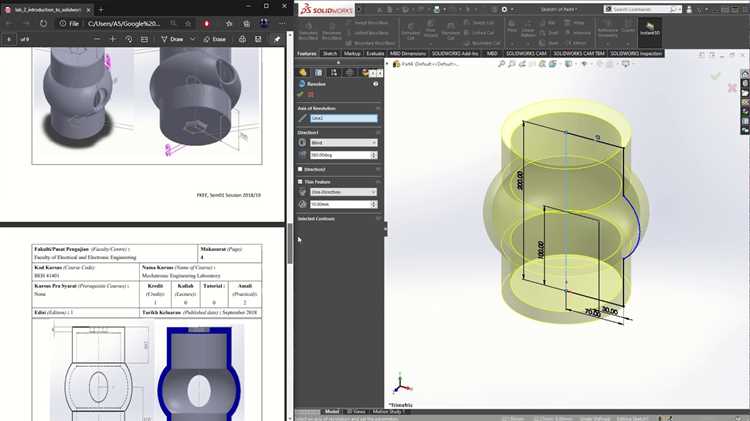Open the Sketch ribbon tab
Screen dimensions: 750x421
[330, 54]
